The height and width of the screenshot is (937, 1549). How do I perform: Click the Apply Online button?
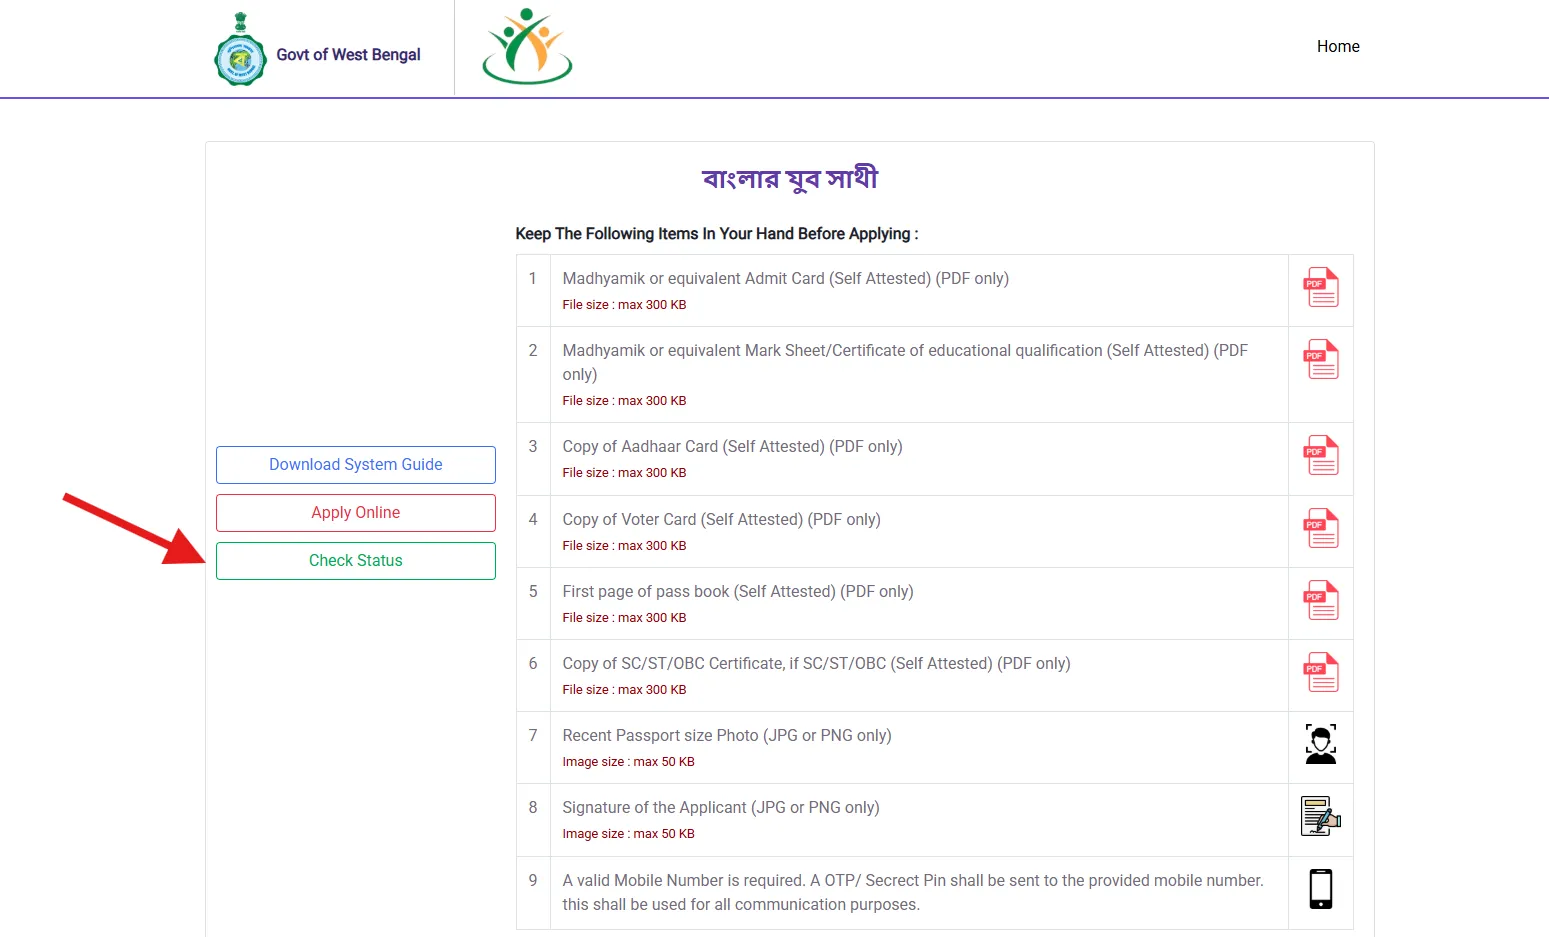coord(355,512)
